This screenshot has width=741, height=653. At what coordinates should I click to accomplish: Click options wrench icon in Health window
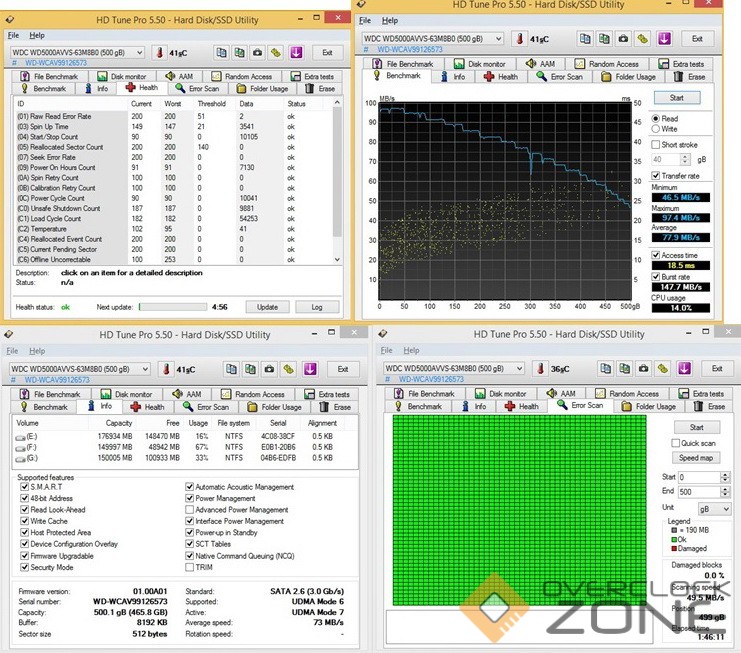tap(276, 52)
